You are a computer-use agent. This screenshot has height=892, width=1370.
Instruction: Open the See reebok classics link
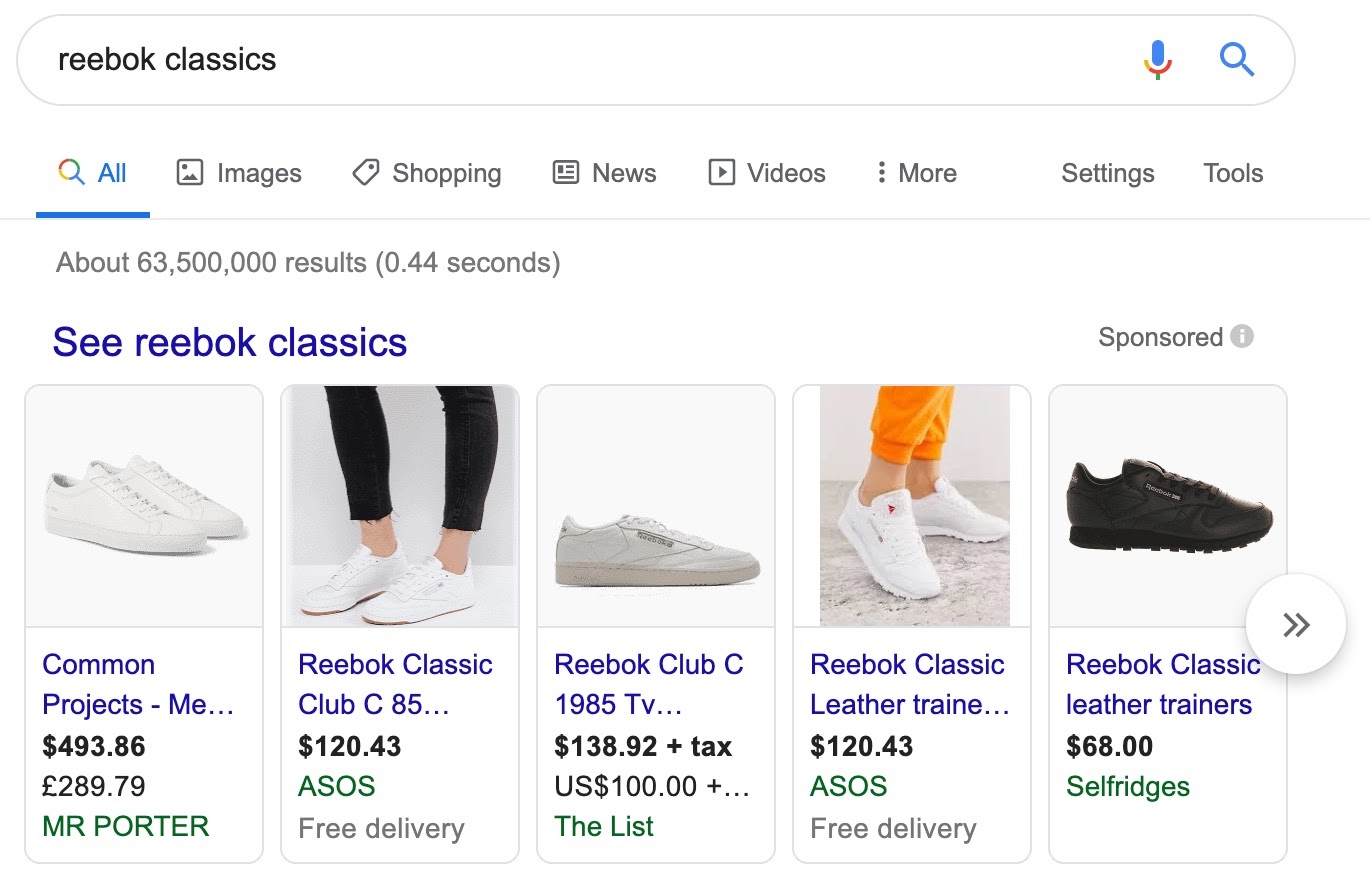[230, 342]
